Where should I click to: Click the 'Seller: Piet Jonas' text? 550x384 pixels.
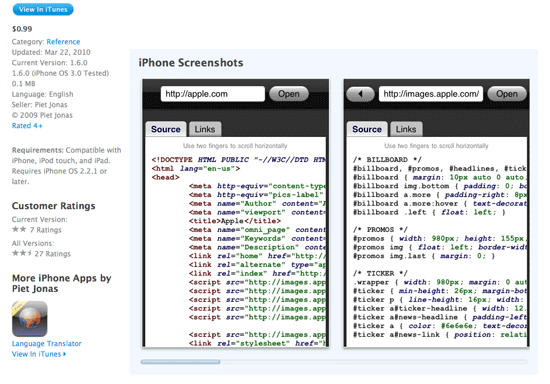pyautogui.click(x=39, y=105)
